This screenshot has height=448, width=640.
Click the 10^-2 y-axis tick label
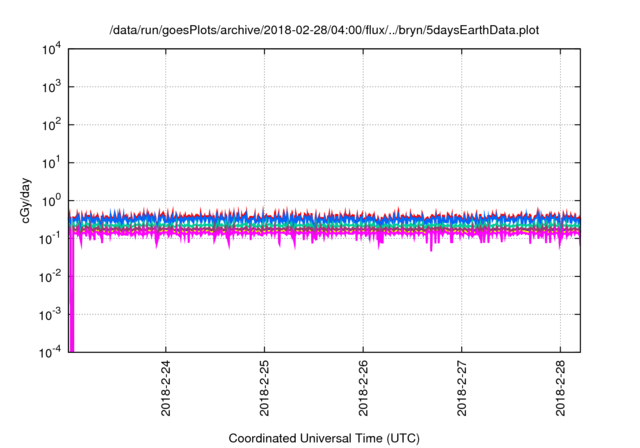tap(50, 277)
